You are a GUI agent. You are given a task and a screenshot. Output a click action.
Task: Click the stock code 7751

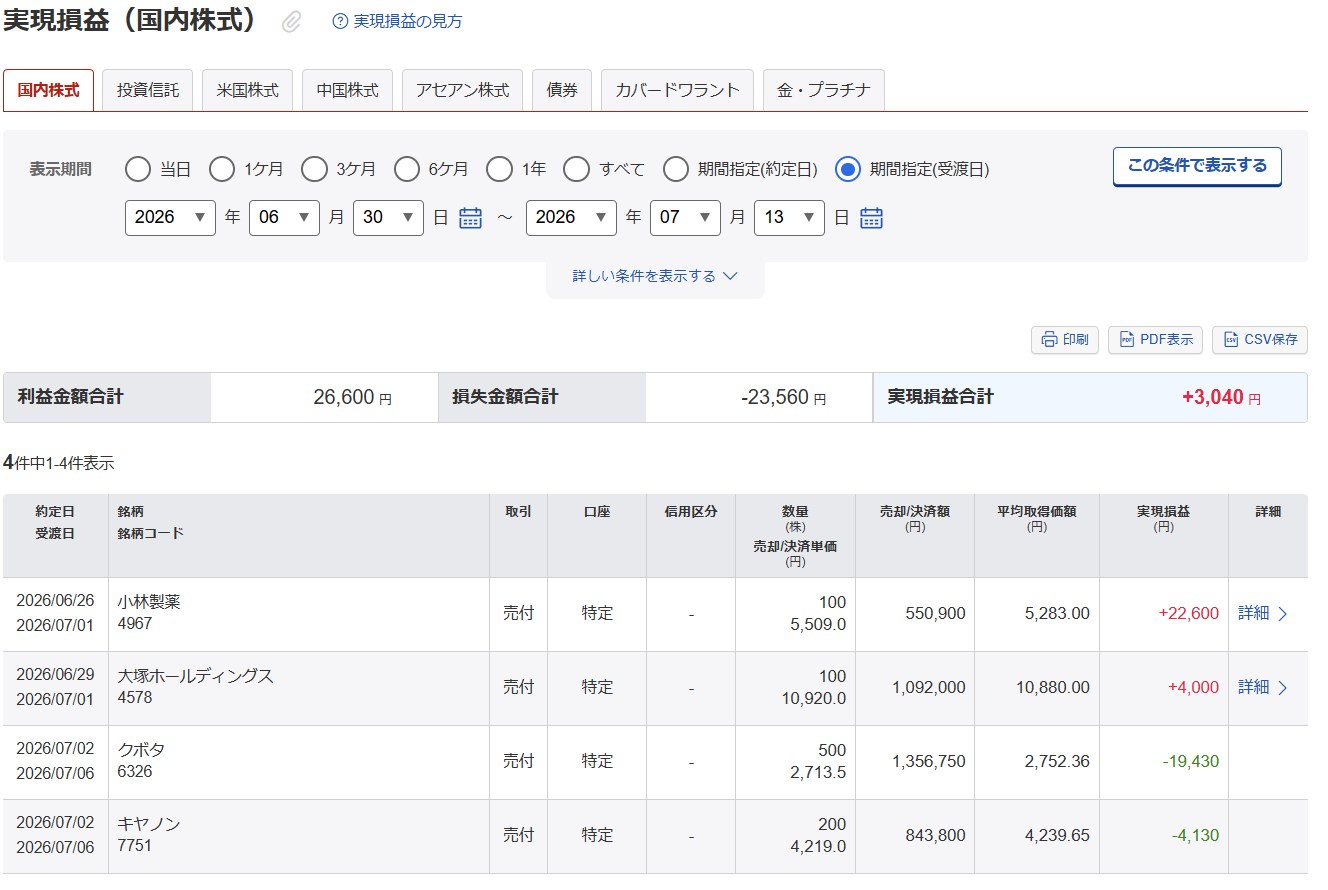135,846
